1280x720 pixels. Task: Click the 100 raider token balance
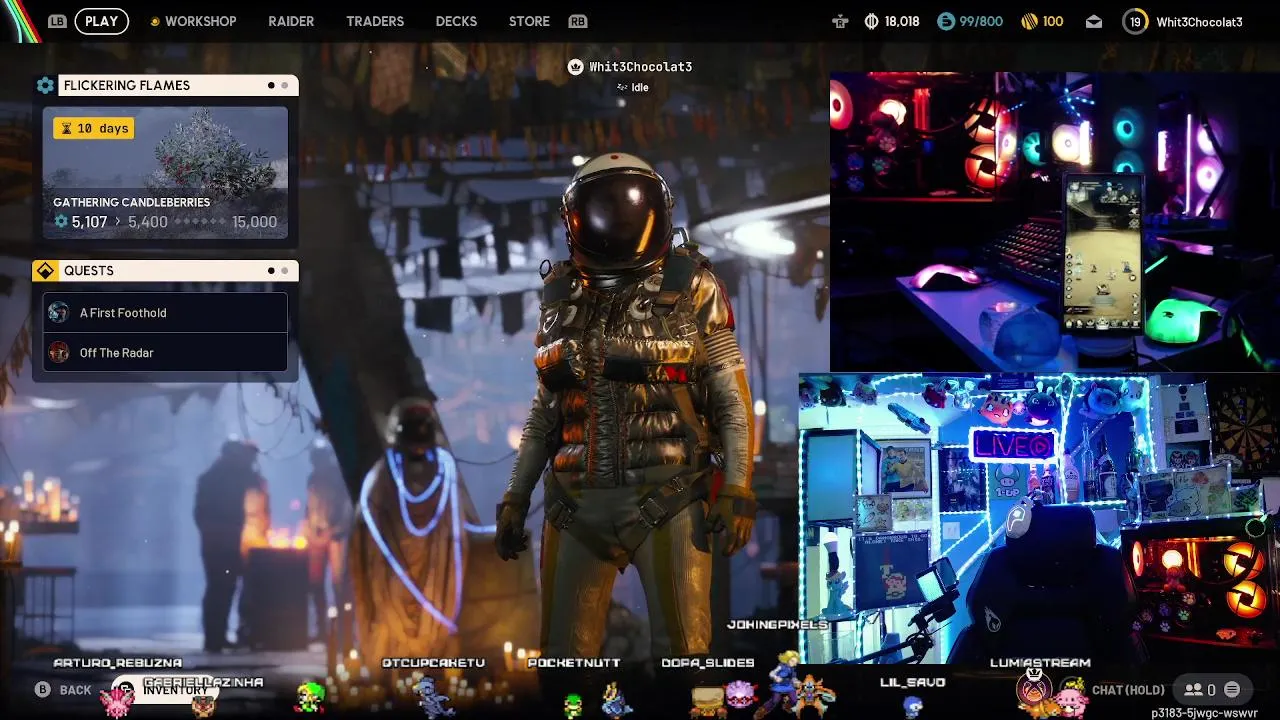[x=1053, y=21]
